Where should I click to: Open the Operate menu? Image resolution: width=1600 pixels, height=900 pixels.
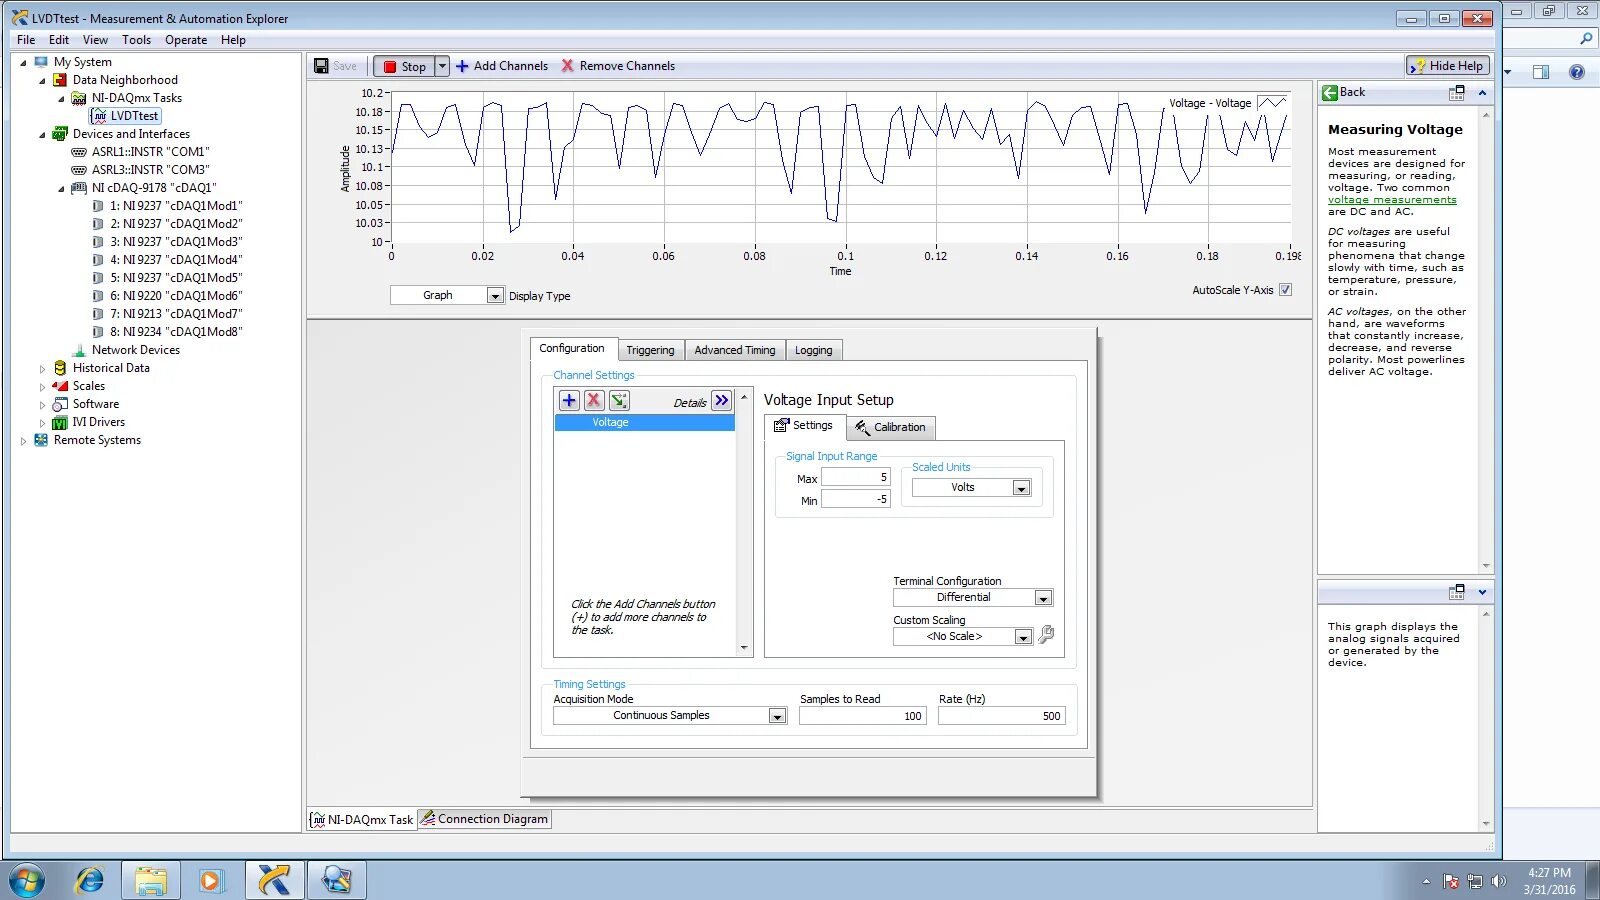click(x=186, y=40)
